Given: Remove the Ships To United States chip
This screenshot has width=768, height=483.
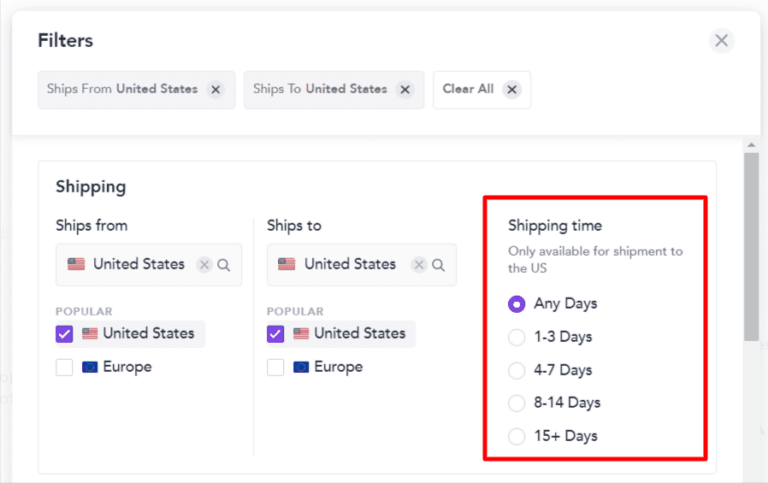Looking at the screenshot, I should click(405, 90).
